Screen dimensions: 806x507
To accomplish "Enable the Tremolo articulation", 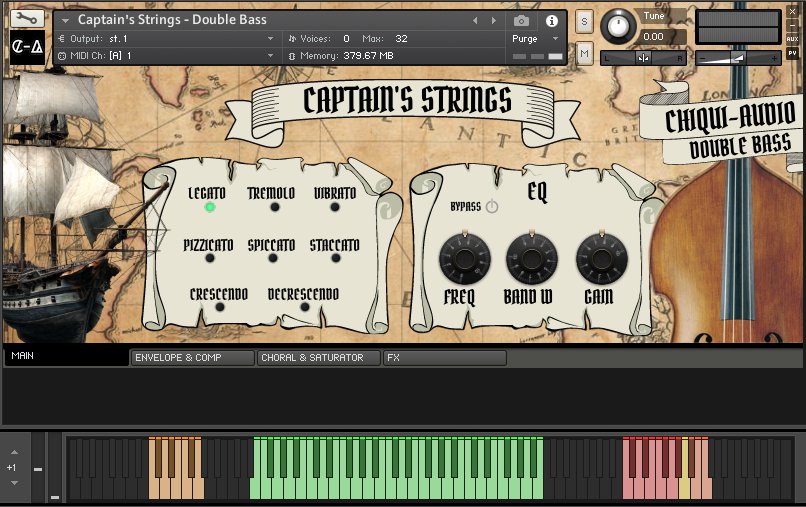I will point(270,207).
